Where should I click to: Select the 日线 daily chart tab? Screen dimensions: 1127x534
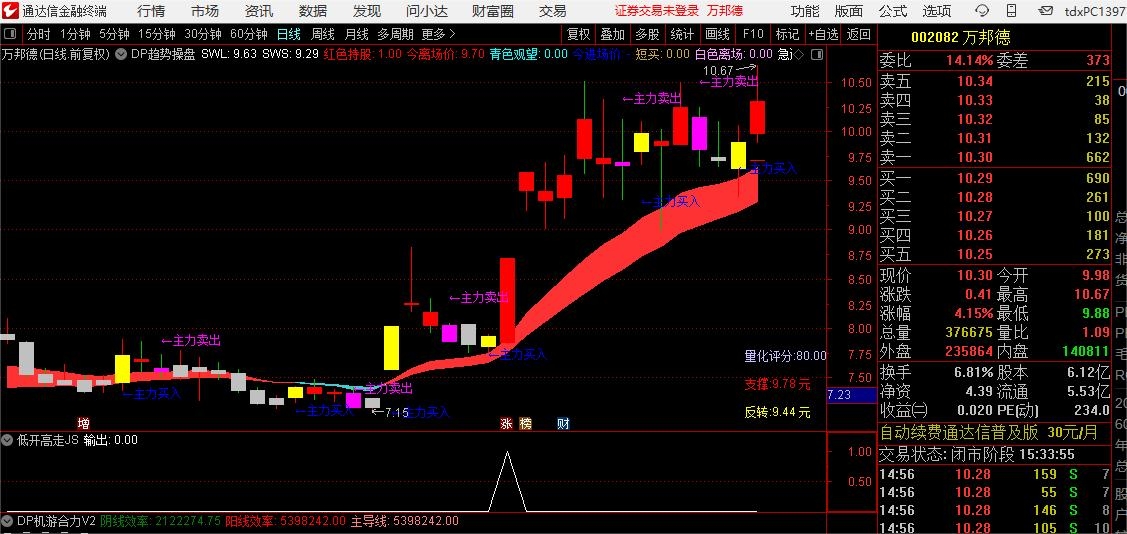point(289,34)
